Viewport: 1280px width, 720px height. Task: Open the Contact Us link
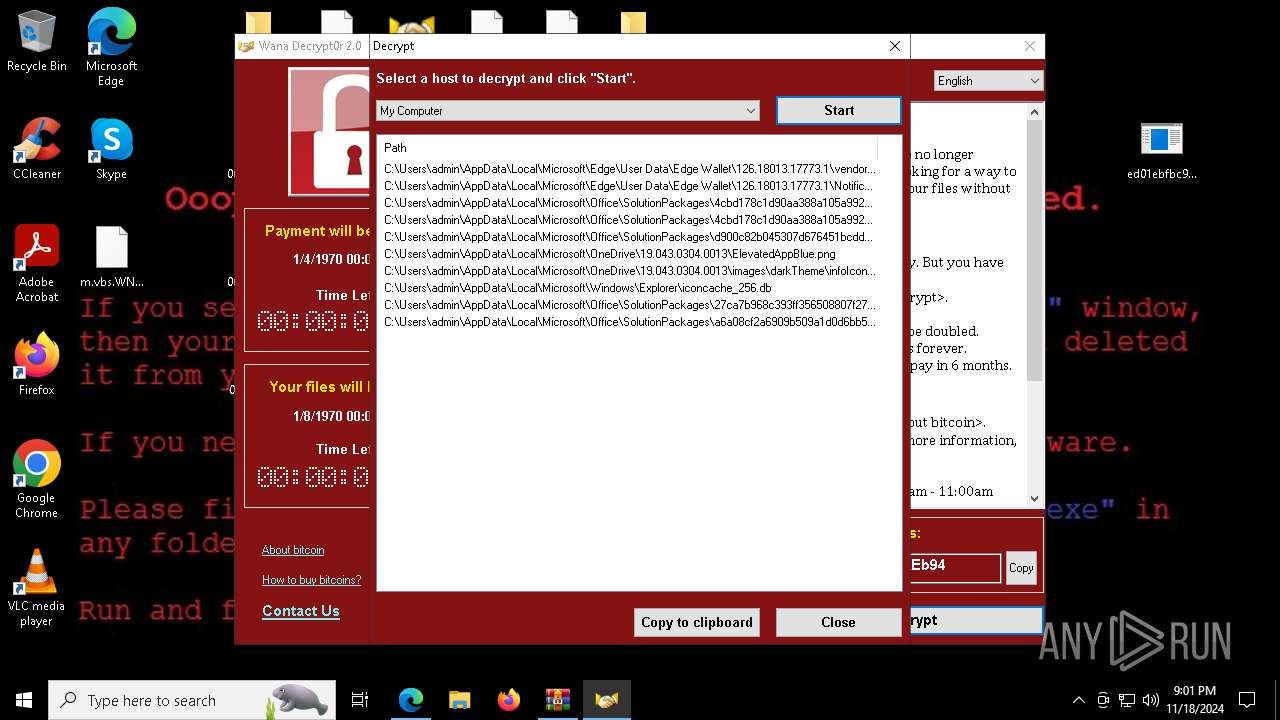301,611
